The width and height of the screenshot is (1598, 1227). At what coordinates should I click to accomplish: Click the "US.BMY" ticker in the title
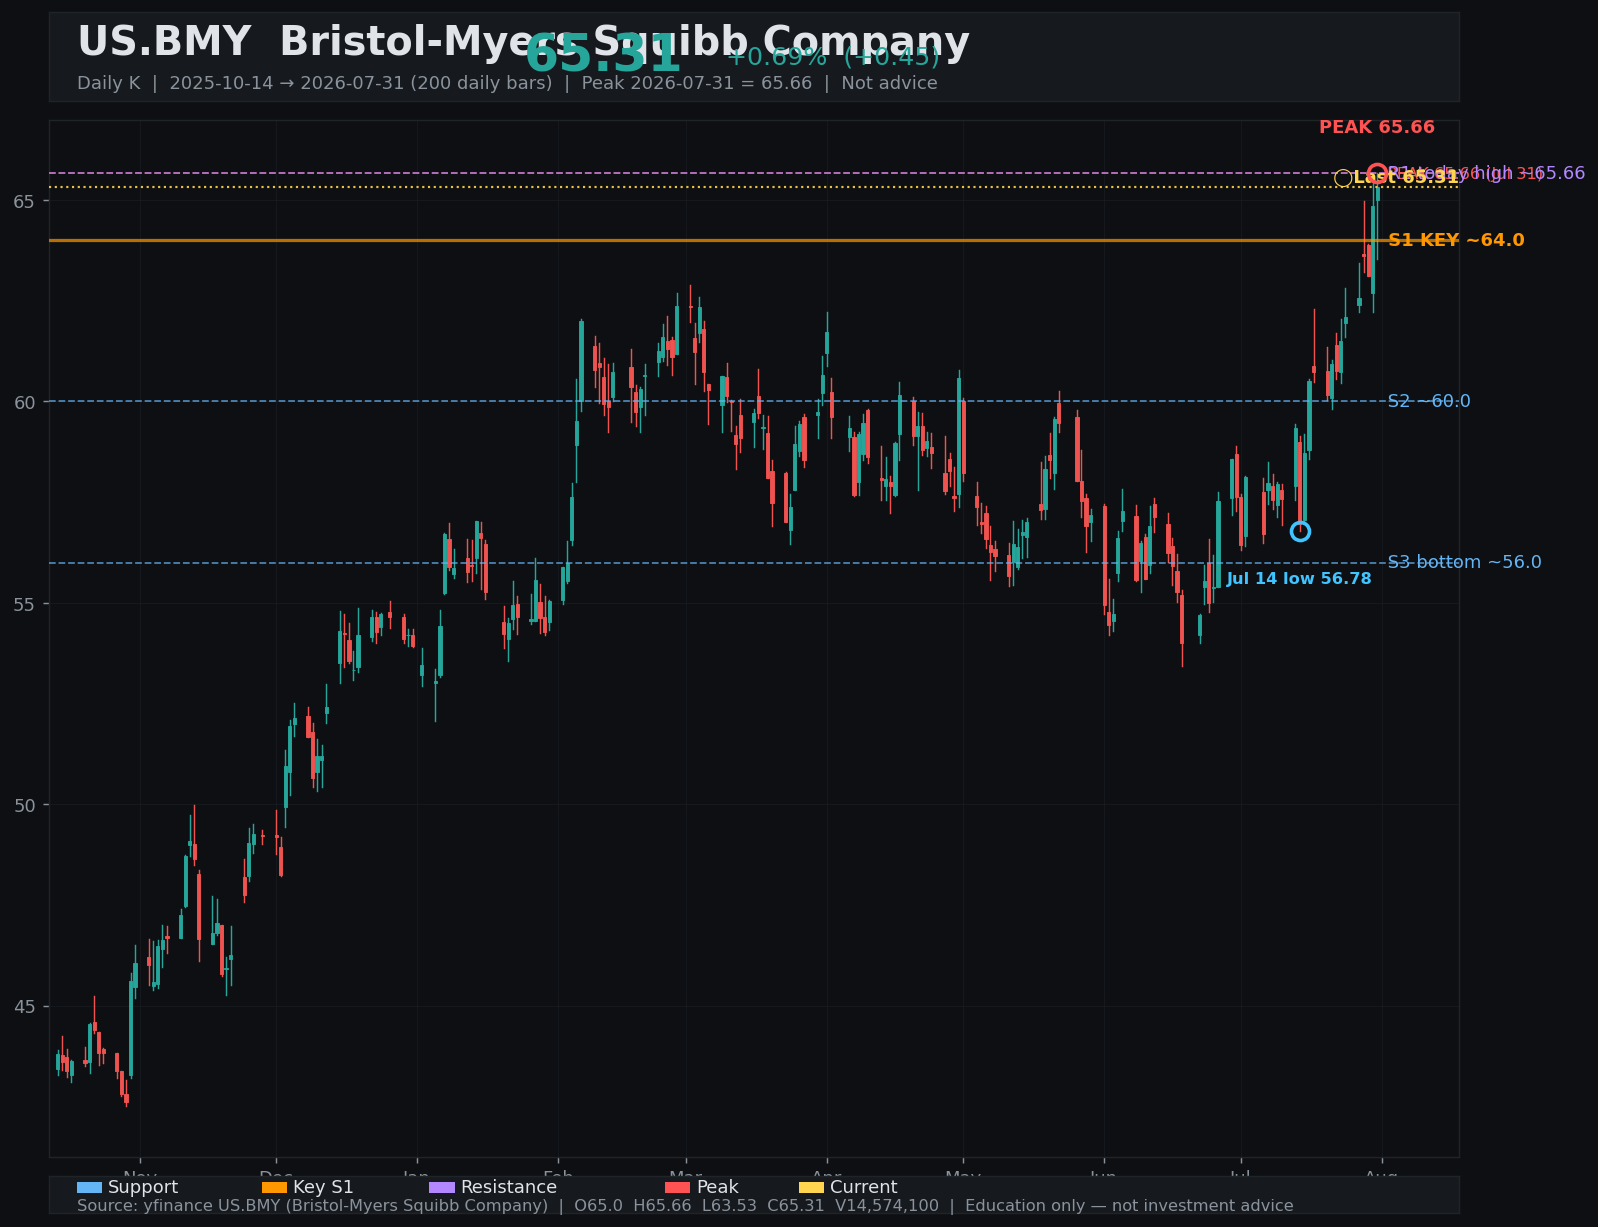(164, 42)
